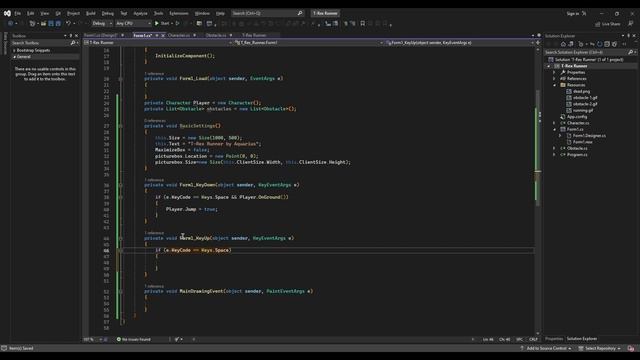Click the Sign in link
Screen dimensions: 640x360
pos(573,14)
